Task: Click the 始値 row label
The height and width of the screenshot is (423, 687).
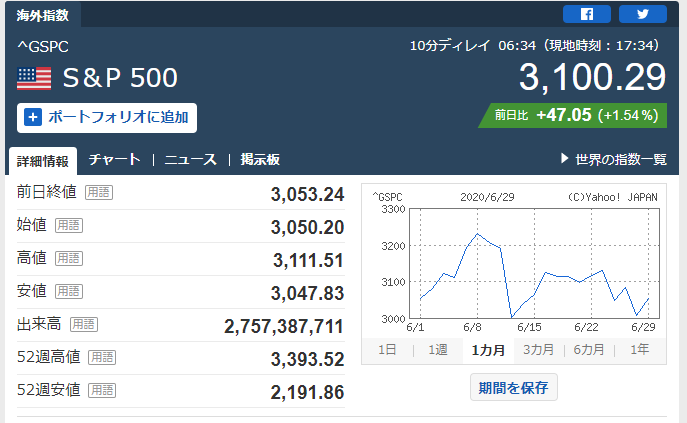Action: click(32, 225)
